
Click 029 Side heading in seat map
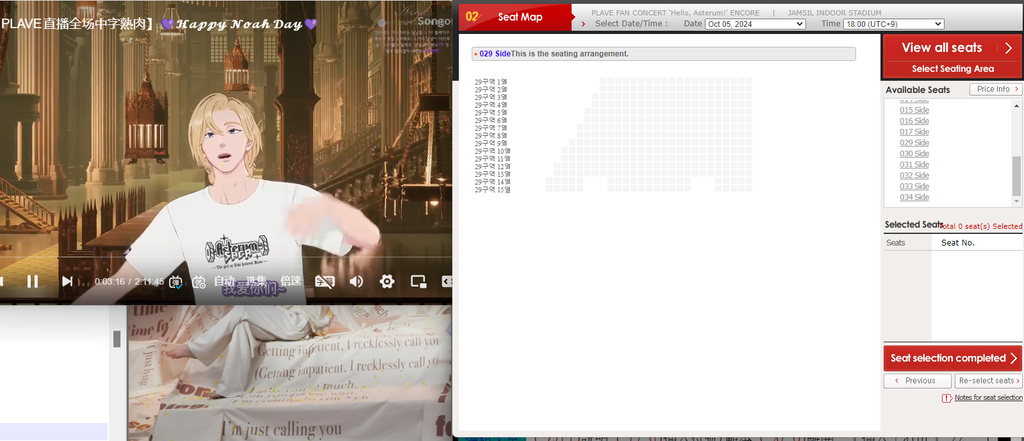[x=495, y=54]
